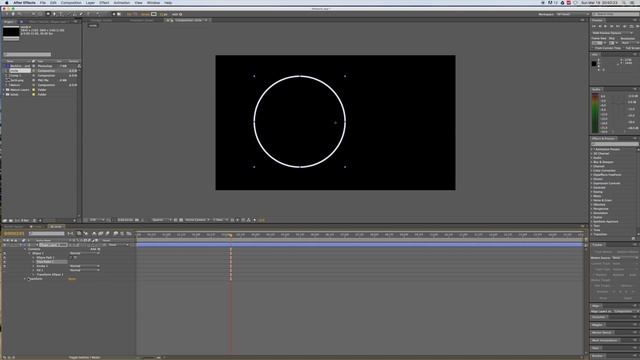Viewport: 640px width, 360px height.
Task: Click the new folder icon in Project panel
Action: click(11, 220)
